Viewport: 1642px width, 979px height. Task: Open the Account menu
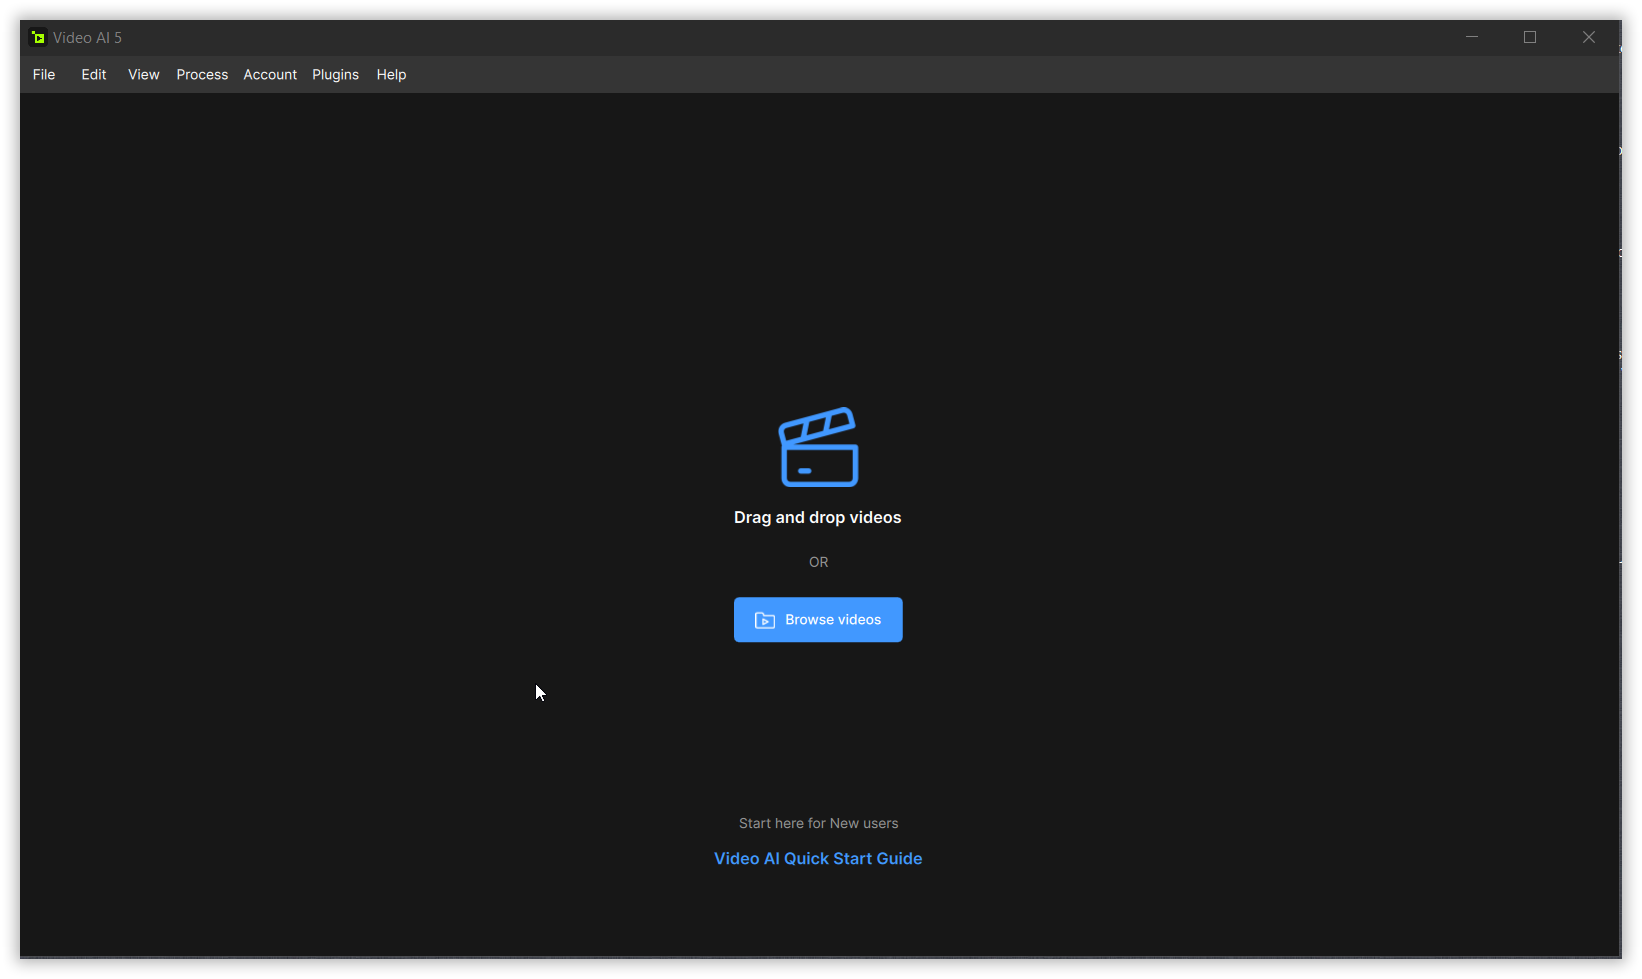270,75
